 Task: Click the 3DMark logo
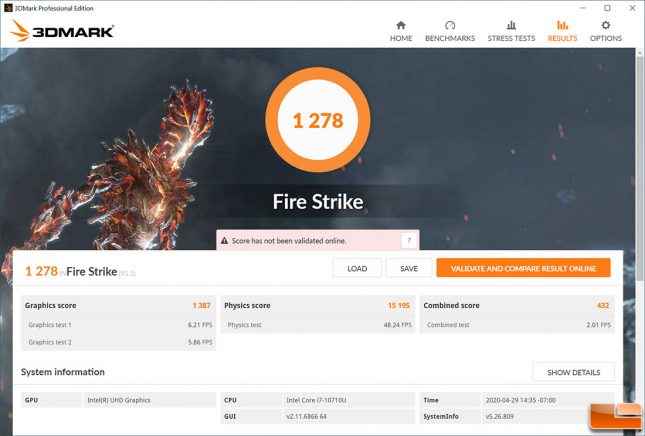pyautogui.click(x=62, y=31)
